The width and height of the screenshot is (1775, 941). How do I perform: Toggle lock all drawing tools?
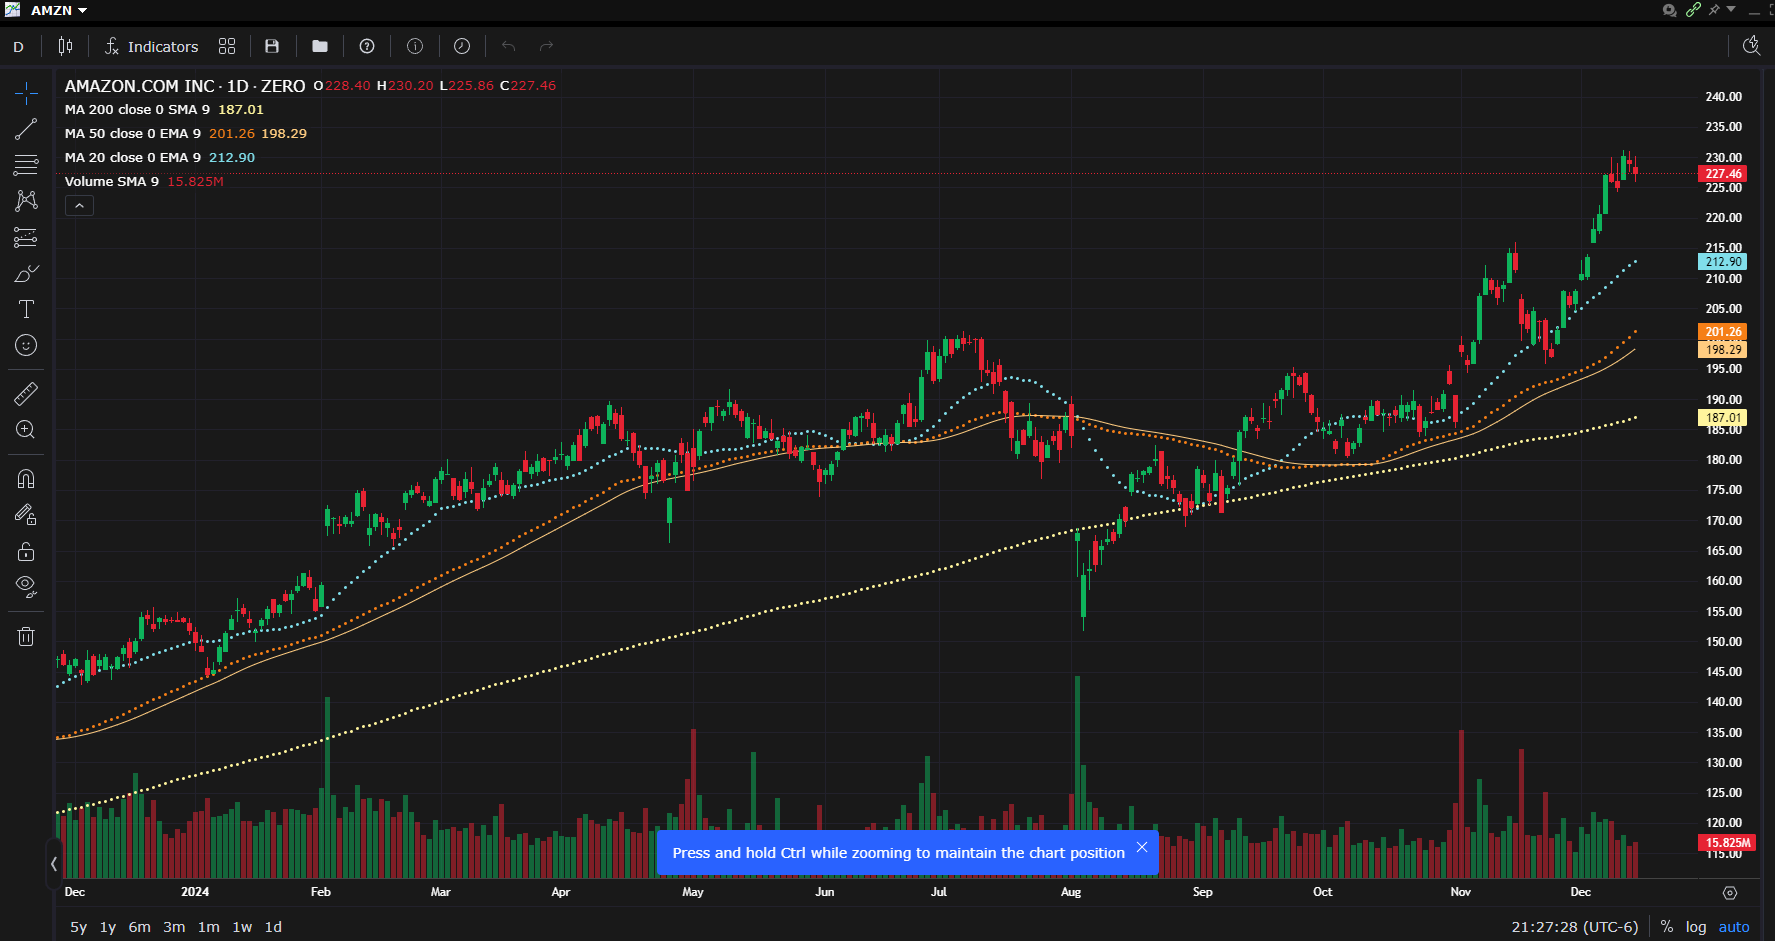coord(26,551)
